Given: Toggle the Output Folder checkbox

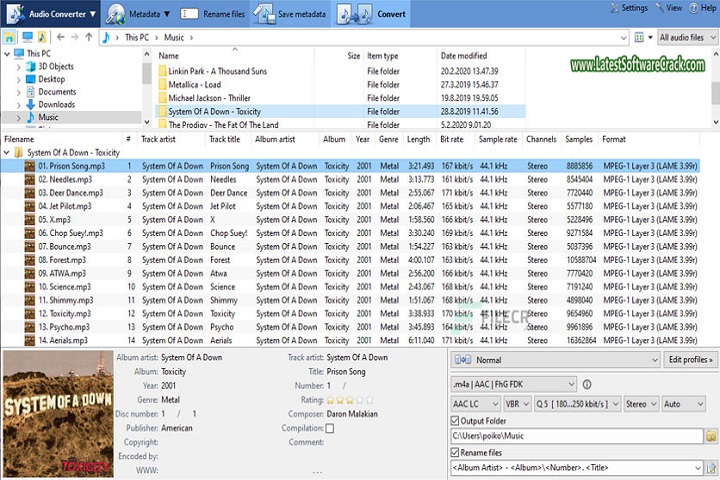Looking at the screenshot, I should (455, 421).
